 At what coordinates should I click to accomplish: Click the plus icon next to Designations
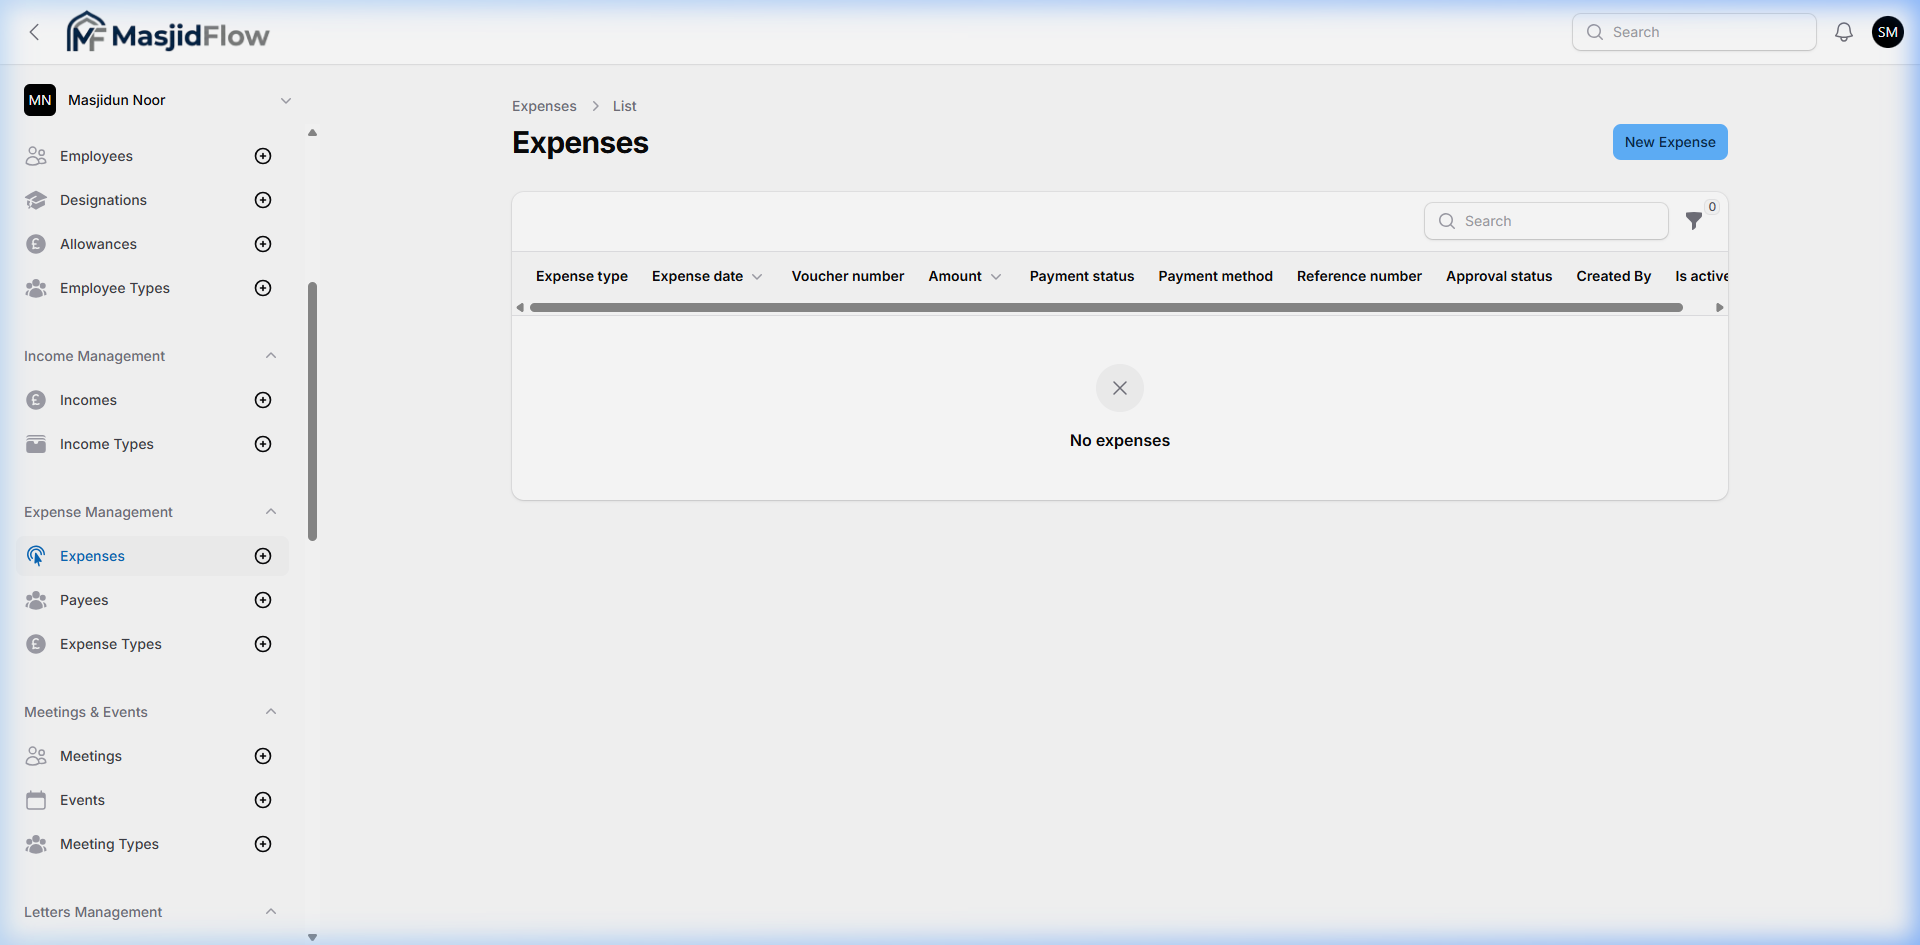(262, 200)
